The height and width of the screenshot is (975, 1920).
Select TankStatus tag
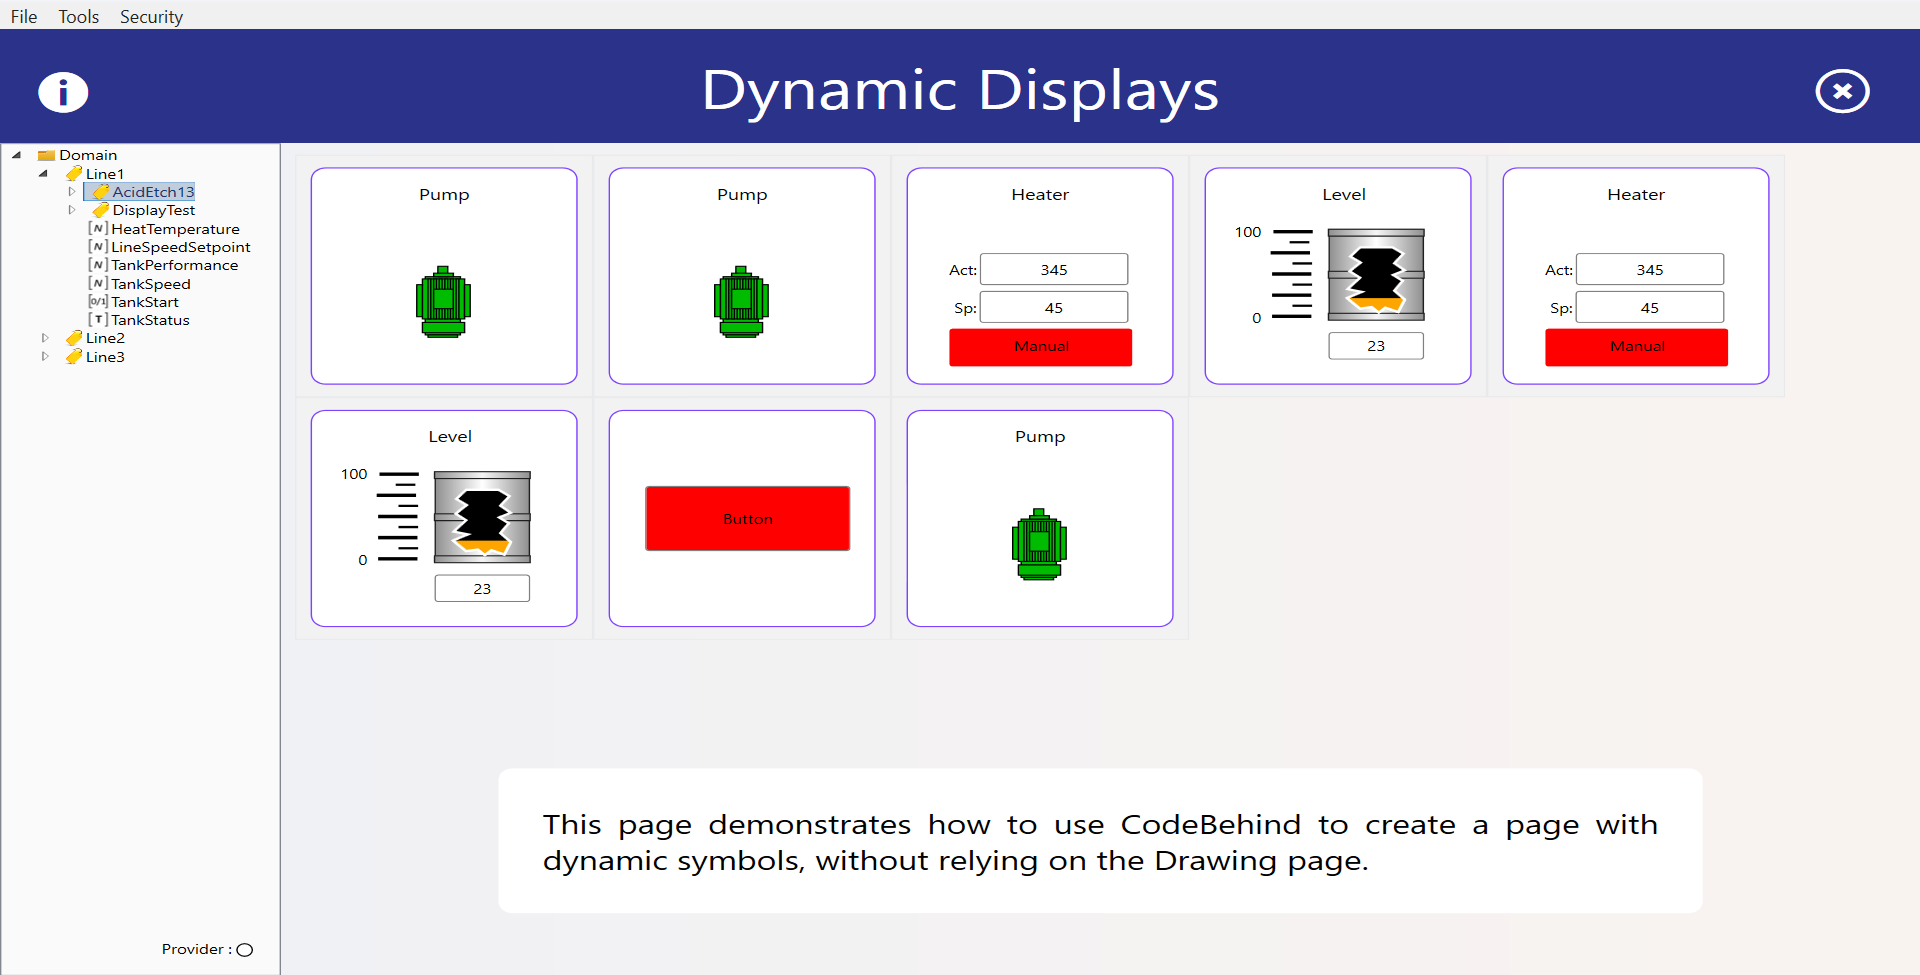coord(150,320)
